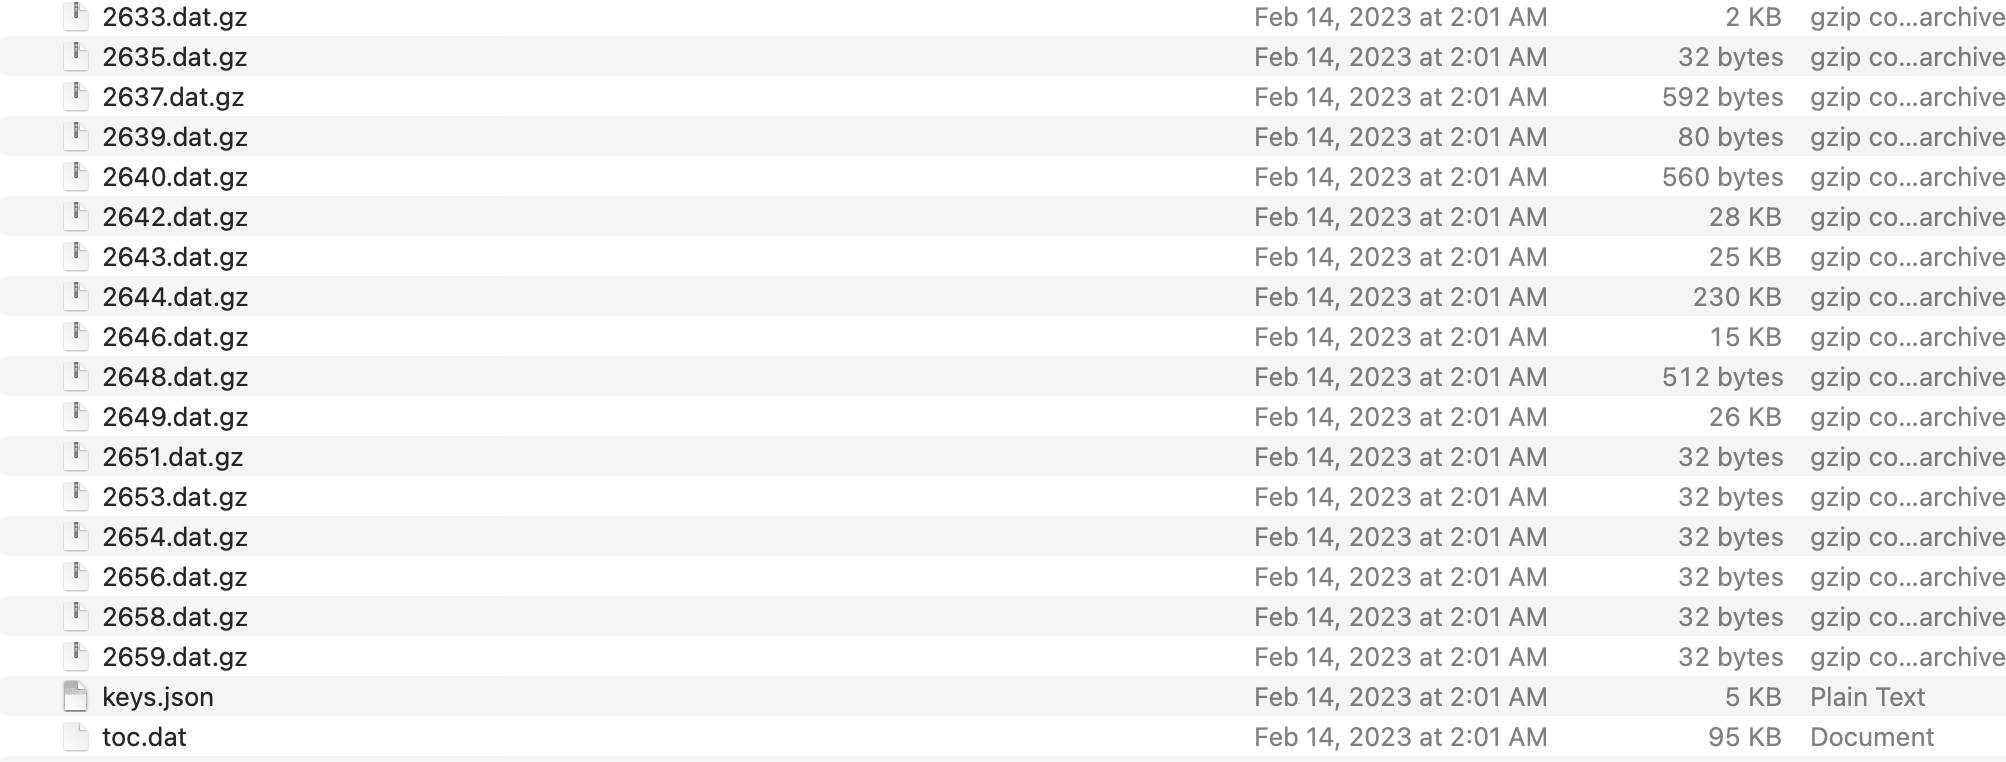Select the 2658.dat.gz file entry
The width and height of the screenshot is (2006, 762).
point(175,617)
